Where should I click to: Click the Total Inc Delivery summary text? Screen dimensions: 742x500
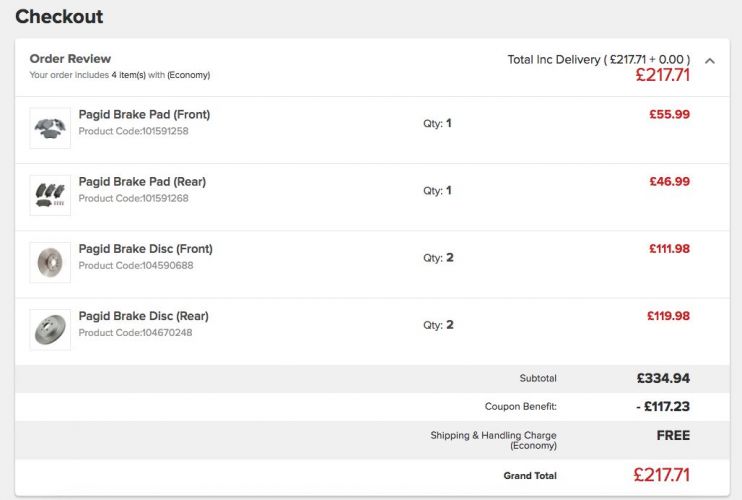[x=599, y=60]
